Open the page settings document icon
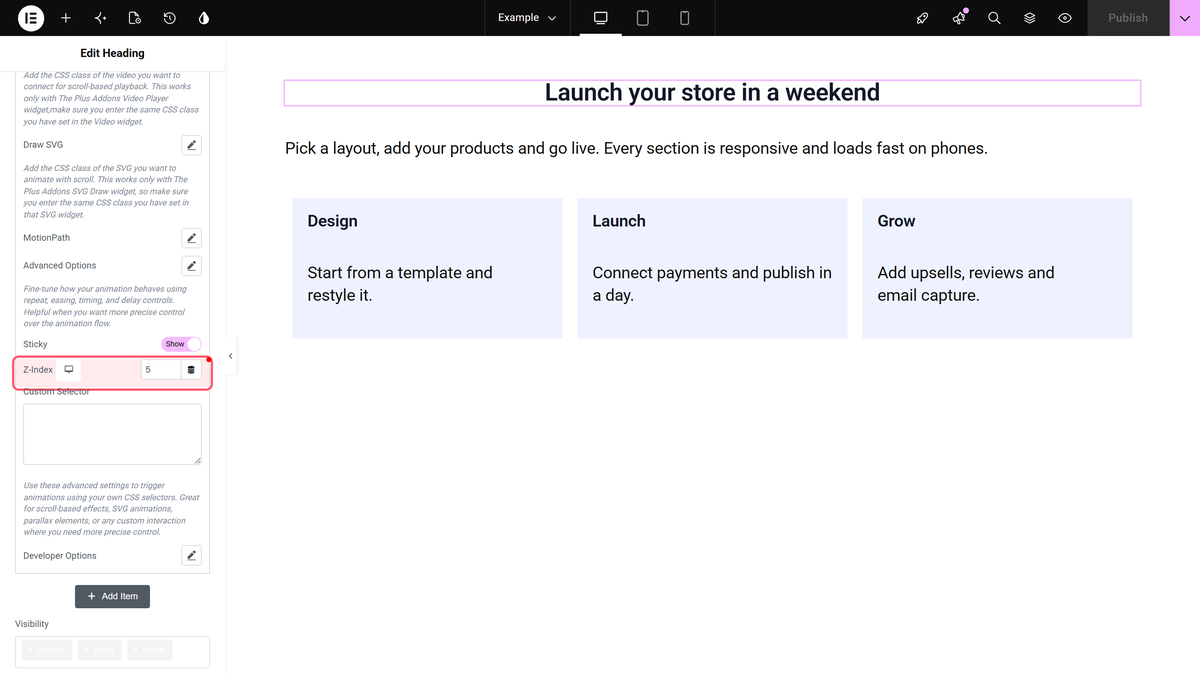1200x675 pixels. [x=135, y=18]
